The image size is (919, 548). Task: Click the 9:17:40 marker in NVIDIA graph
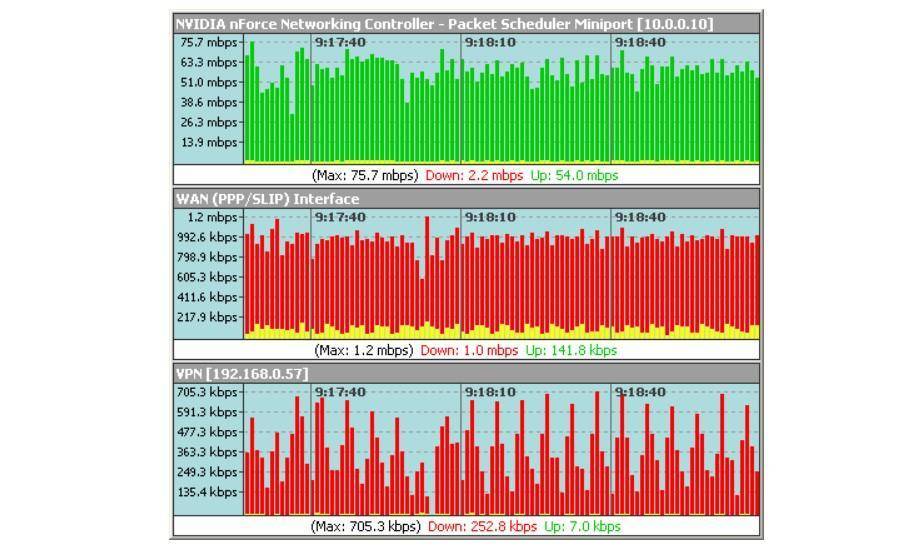click(341, 42)
